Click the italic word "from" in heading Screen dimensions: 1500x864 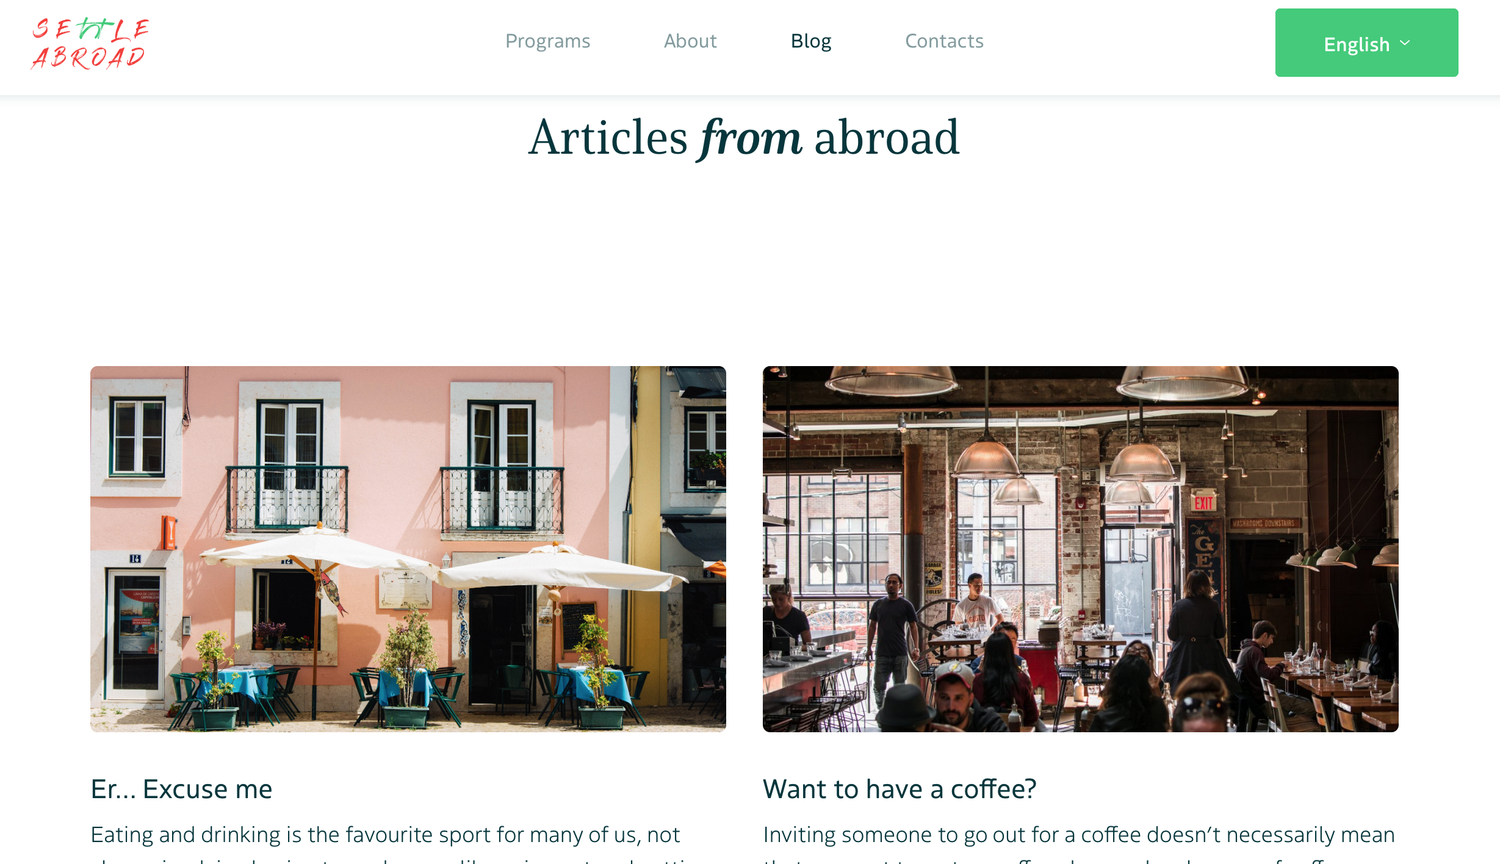(x=750, y=138)
